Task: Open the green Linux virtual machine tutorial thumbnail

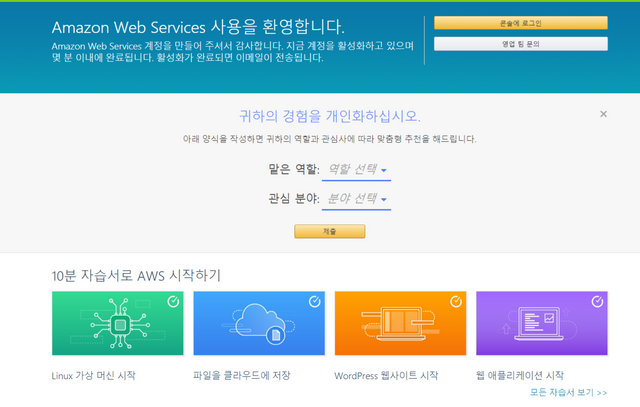Action: 118,323
